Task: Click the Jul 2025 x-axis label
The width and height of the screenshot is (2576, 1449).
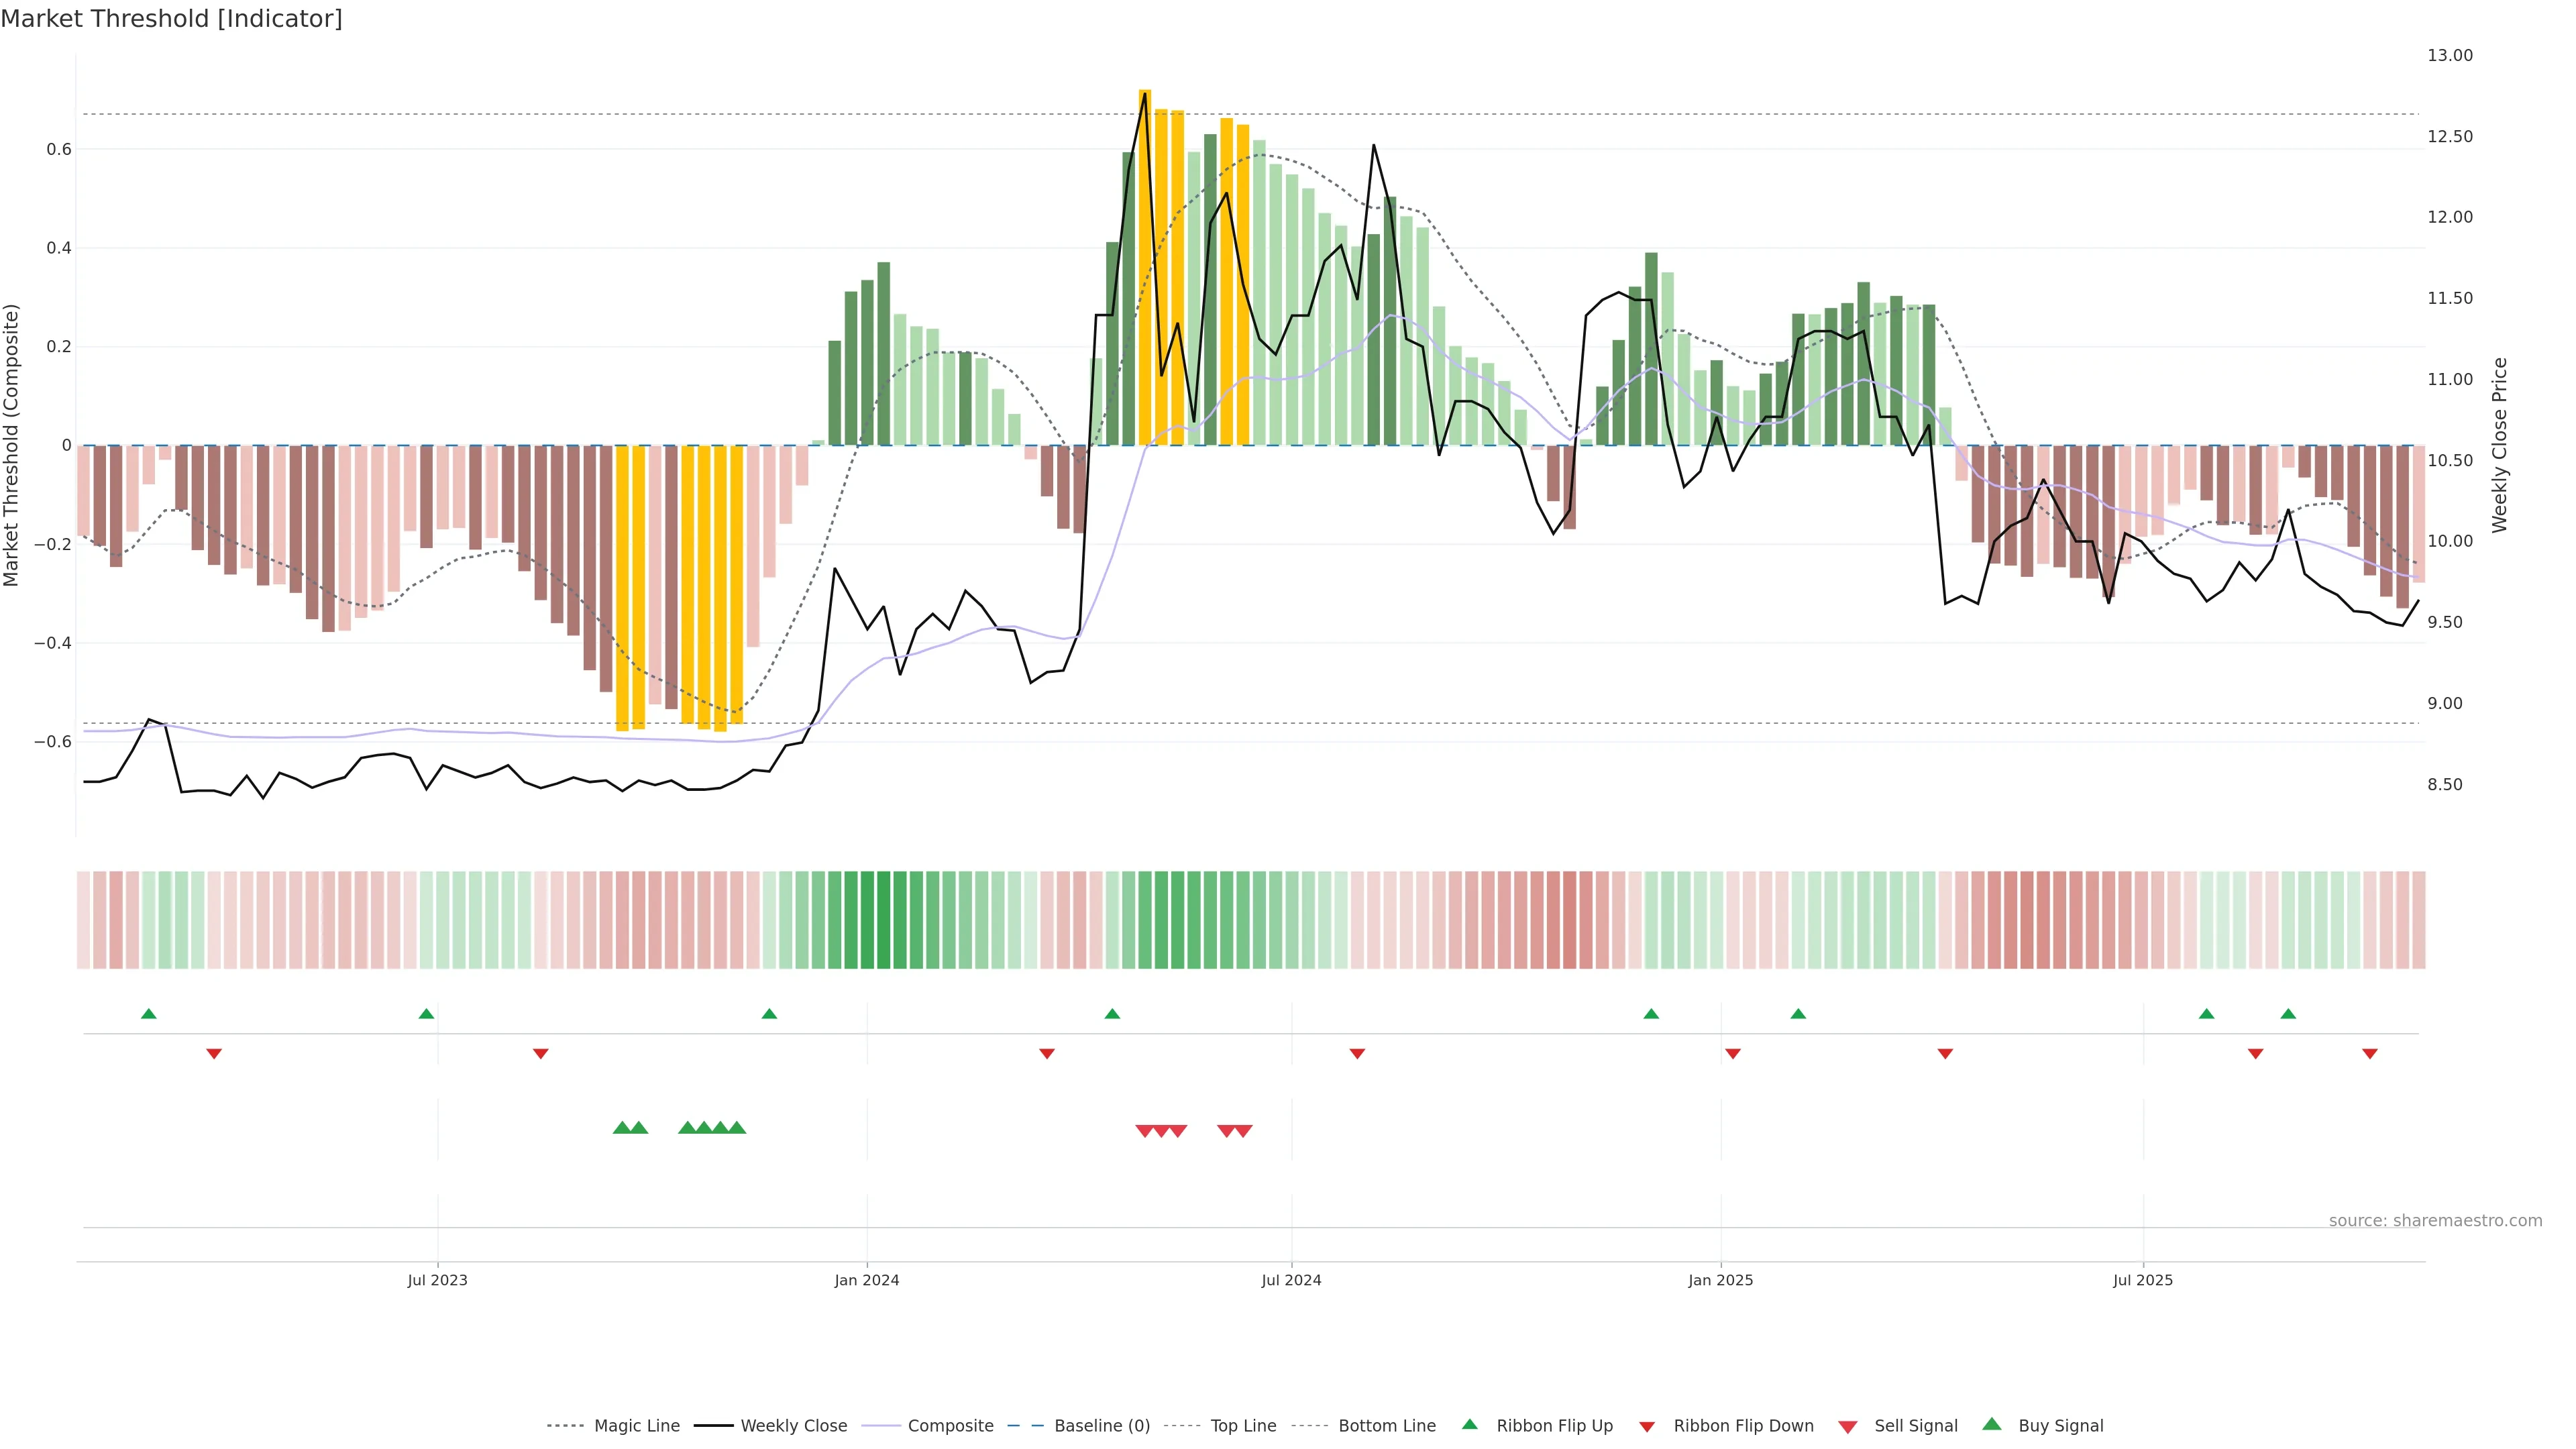Action: pyautogui.click(x=2143, y=1280)
